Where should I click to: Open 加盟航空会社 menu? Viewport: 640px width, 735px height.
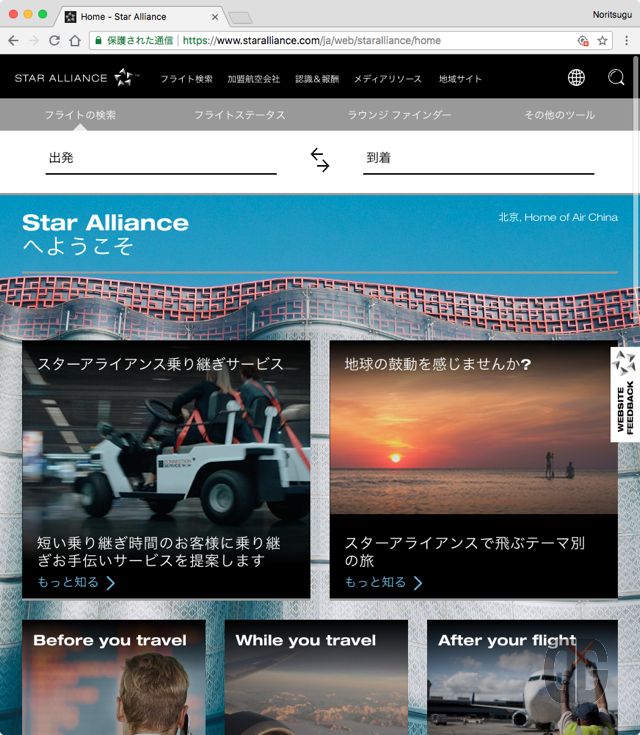coord(254,79)
